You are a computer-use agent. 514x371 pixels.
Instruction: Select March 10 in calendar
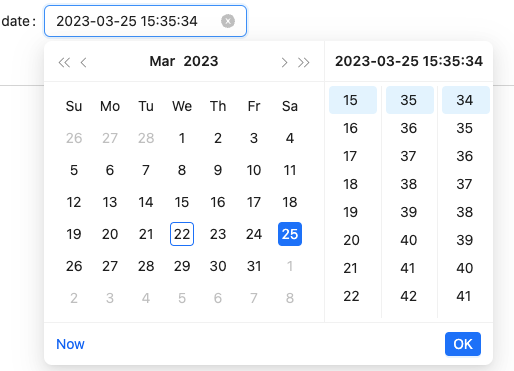254,170
